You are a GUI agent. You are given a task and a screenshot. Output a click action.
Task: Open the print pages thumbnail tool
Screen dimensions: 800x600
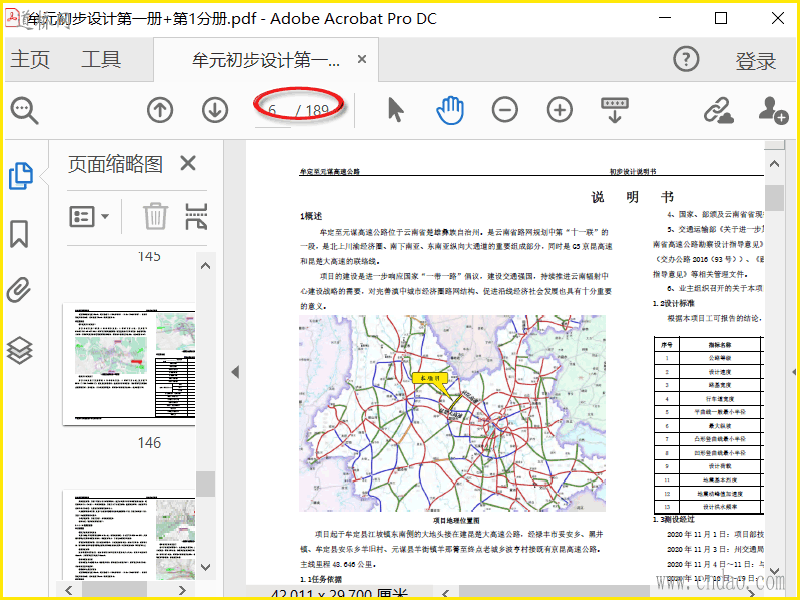(x=196, y=216)
